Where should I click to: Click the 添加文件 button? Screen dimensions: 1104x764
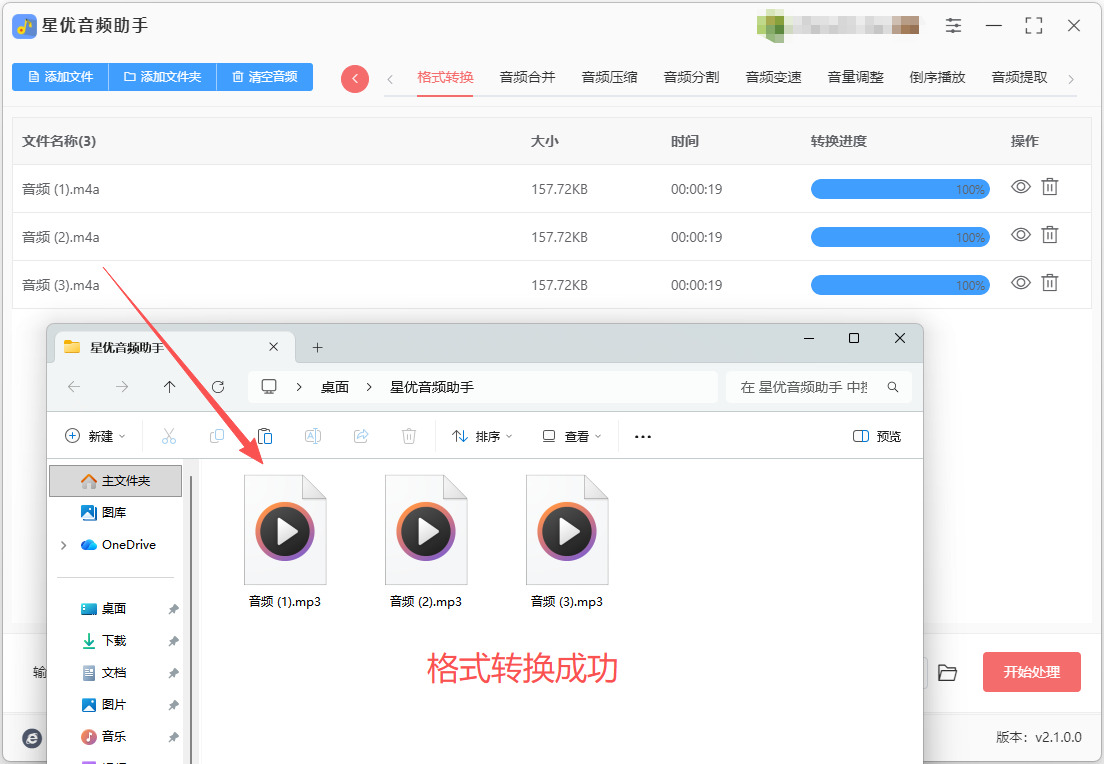(x=61, y=77)
